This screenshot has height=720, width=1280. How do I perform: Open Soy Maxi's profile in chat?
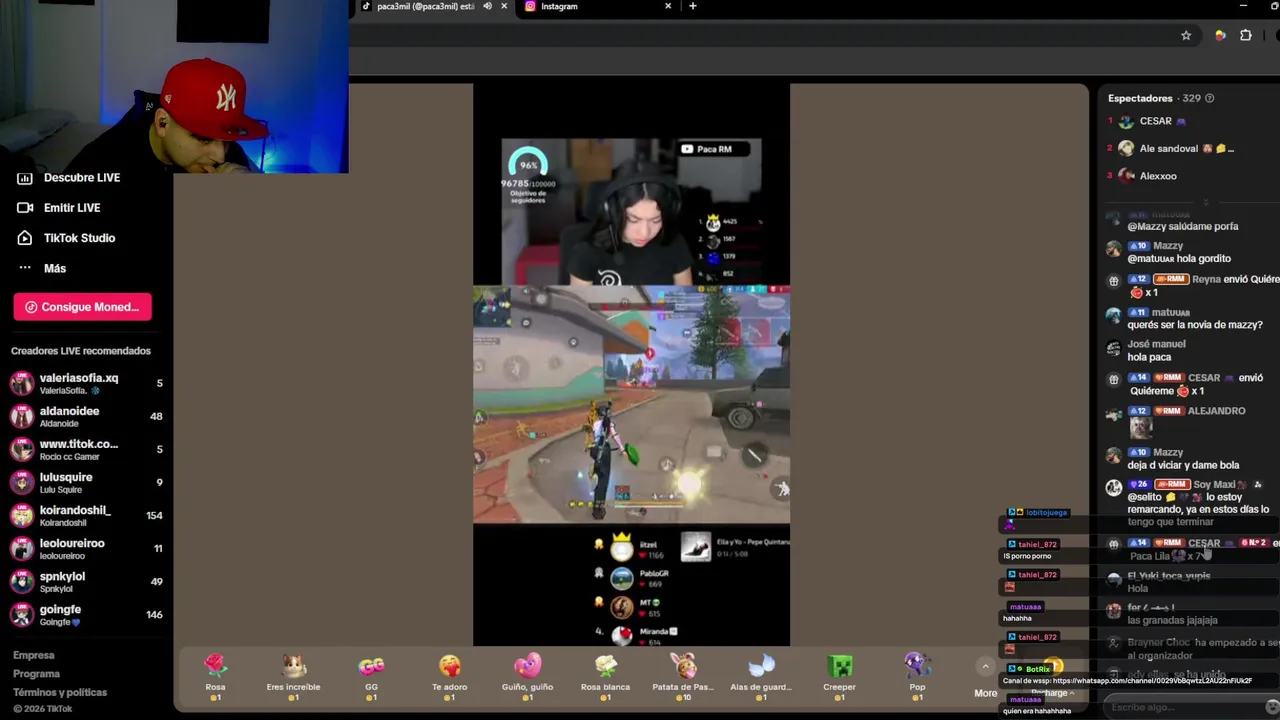click(x=1214, y=485)
